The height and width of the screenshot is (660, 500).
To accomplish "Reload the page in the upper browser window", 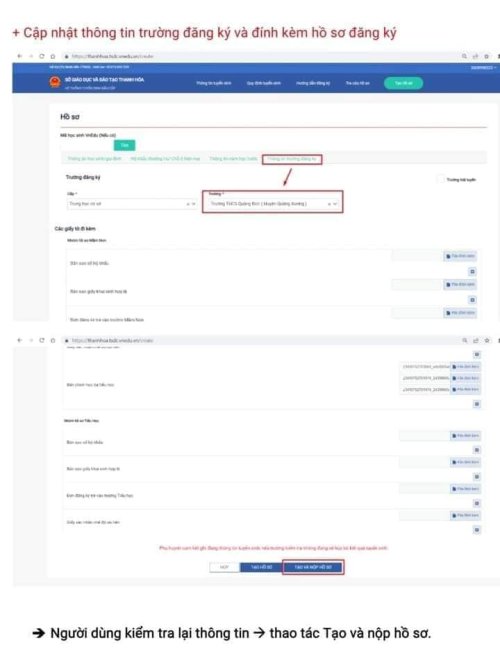I will (x=41, y=56).
